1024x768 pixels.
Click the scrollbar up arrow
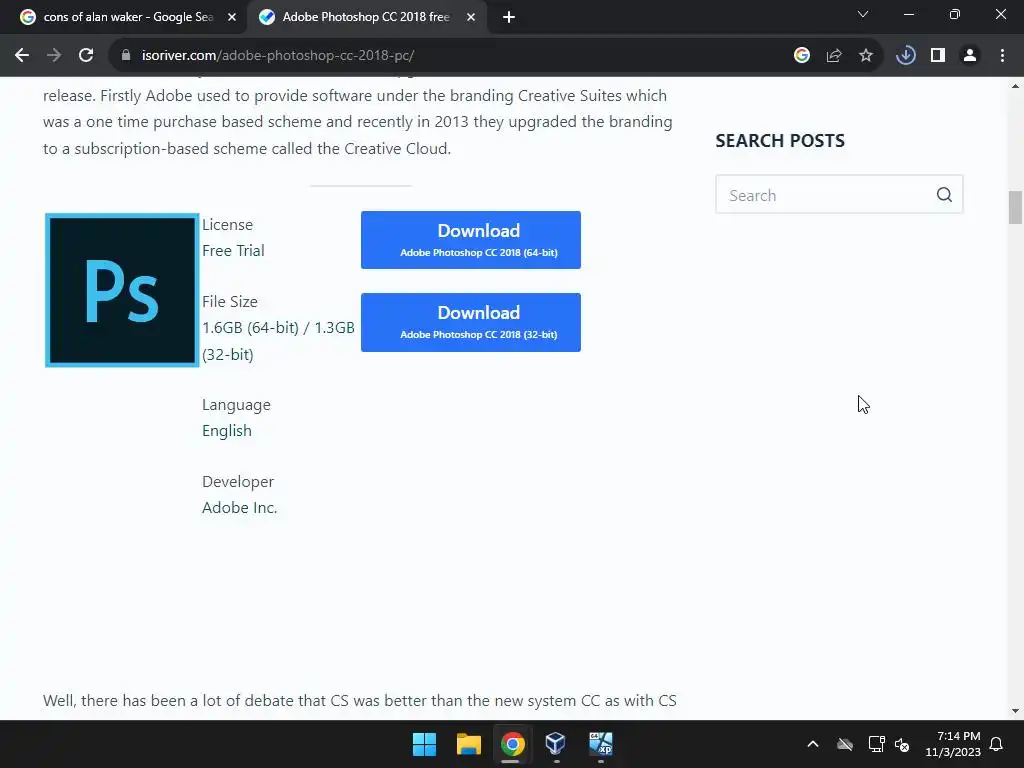pos(1015,86)
